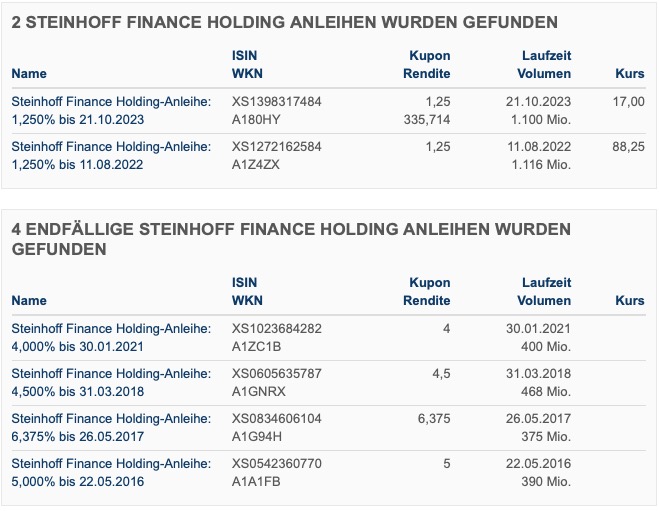Sort the top table by Laufzeit

tap(546, 55)
